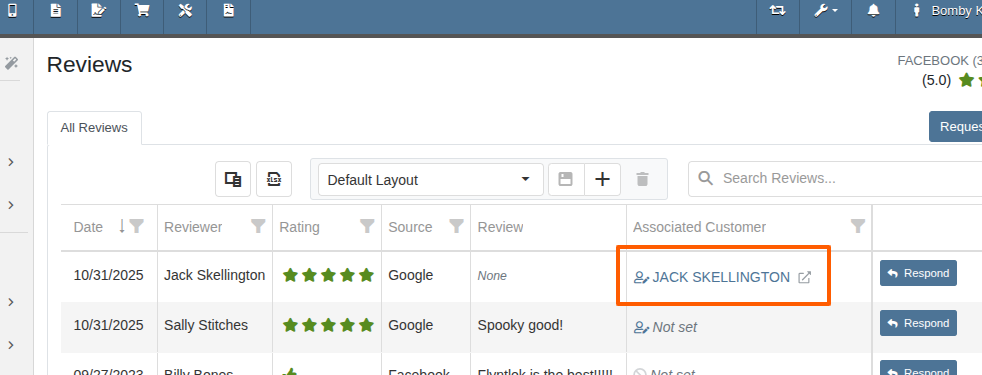Open the Source column filter
Viewport: 982px width, 375px height.
pos(457,226)
